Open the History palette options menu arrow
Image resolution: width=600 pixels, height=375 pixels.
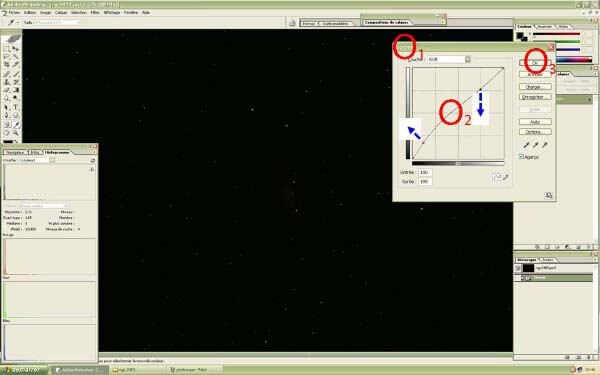(x=595, y=259)
